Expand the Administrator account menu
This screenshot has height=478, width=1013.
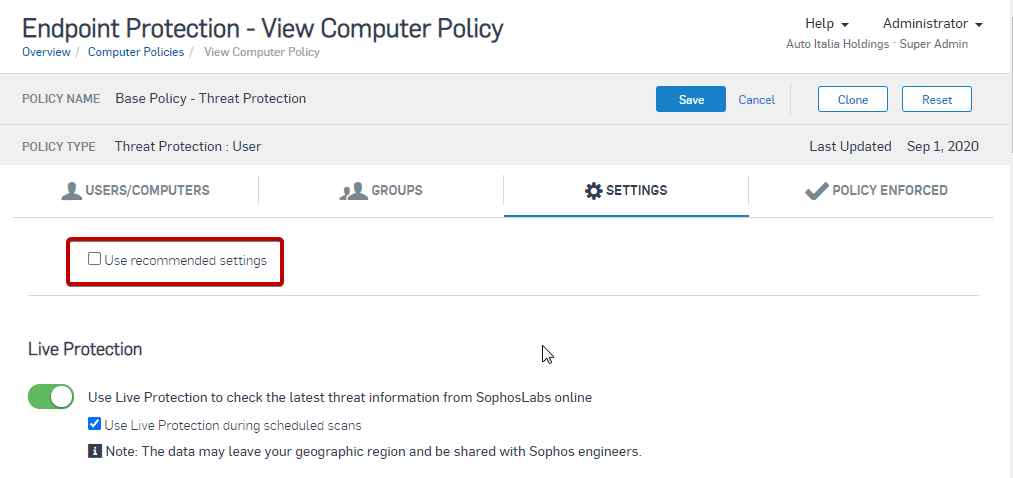coord(932,24)
